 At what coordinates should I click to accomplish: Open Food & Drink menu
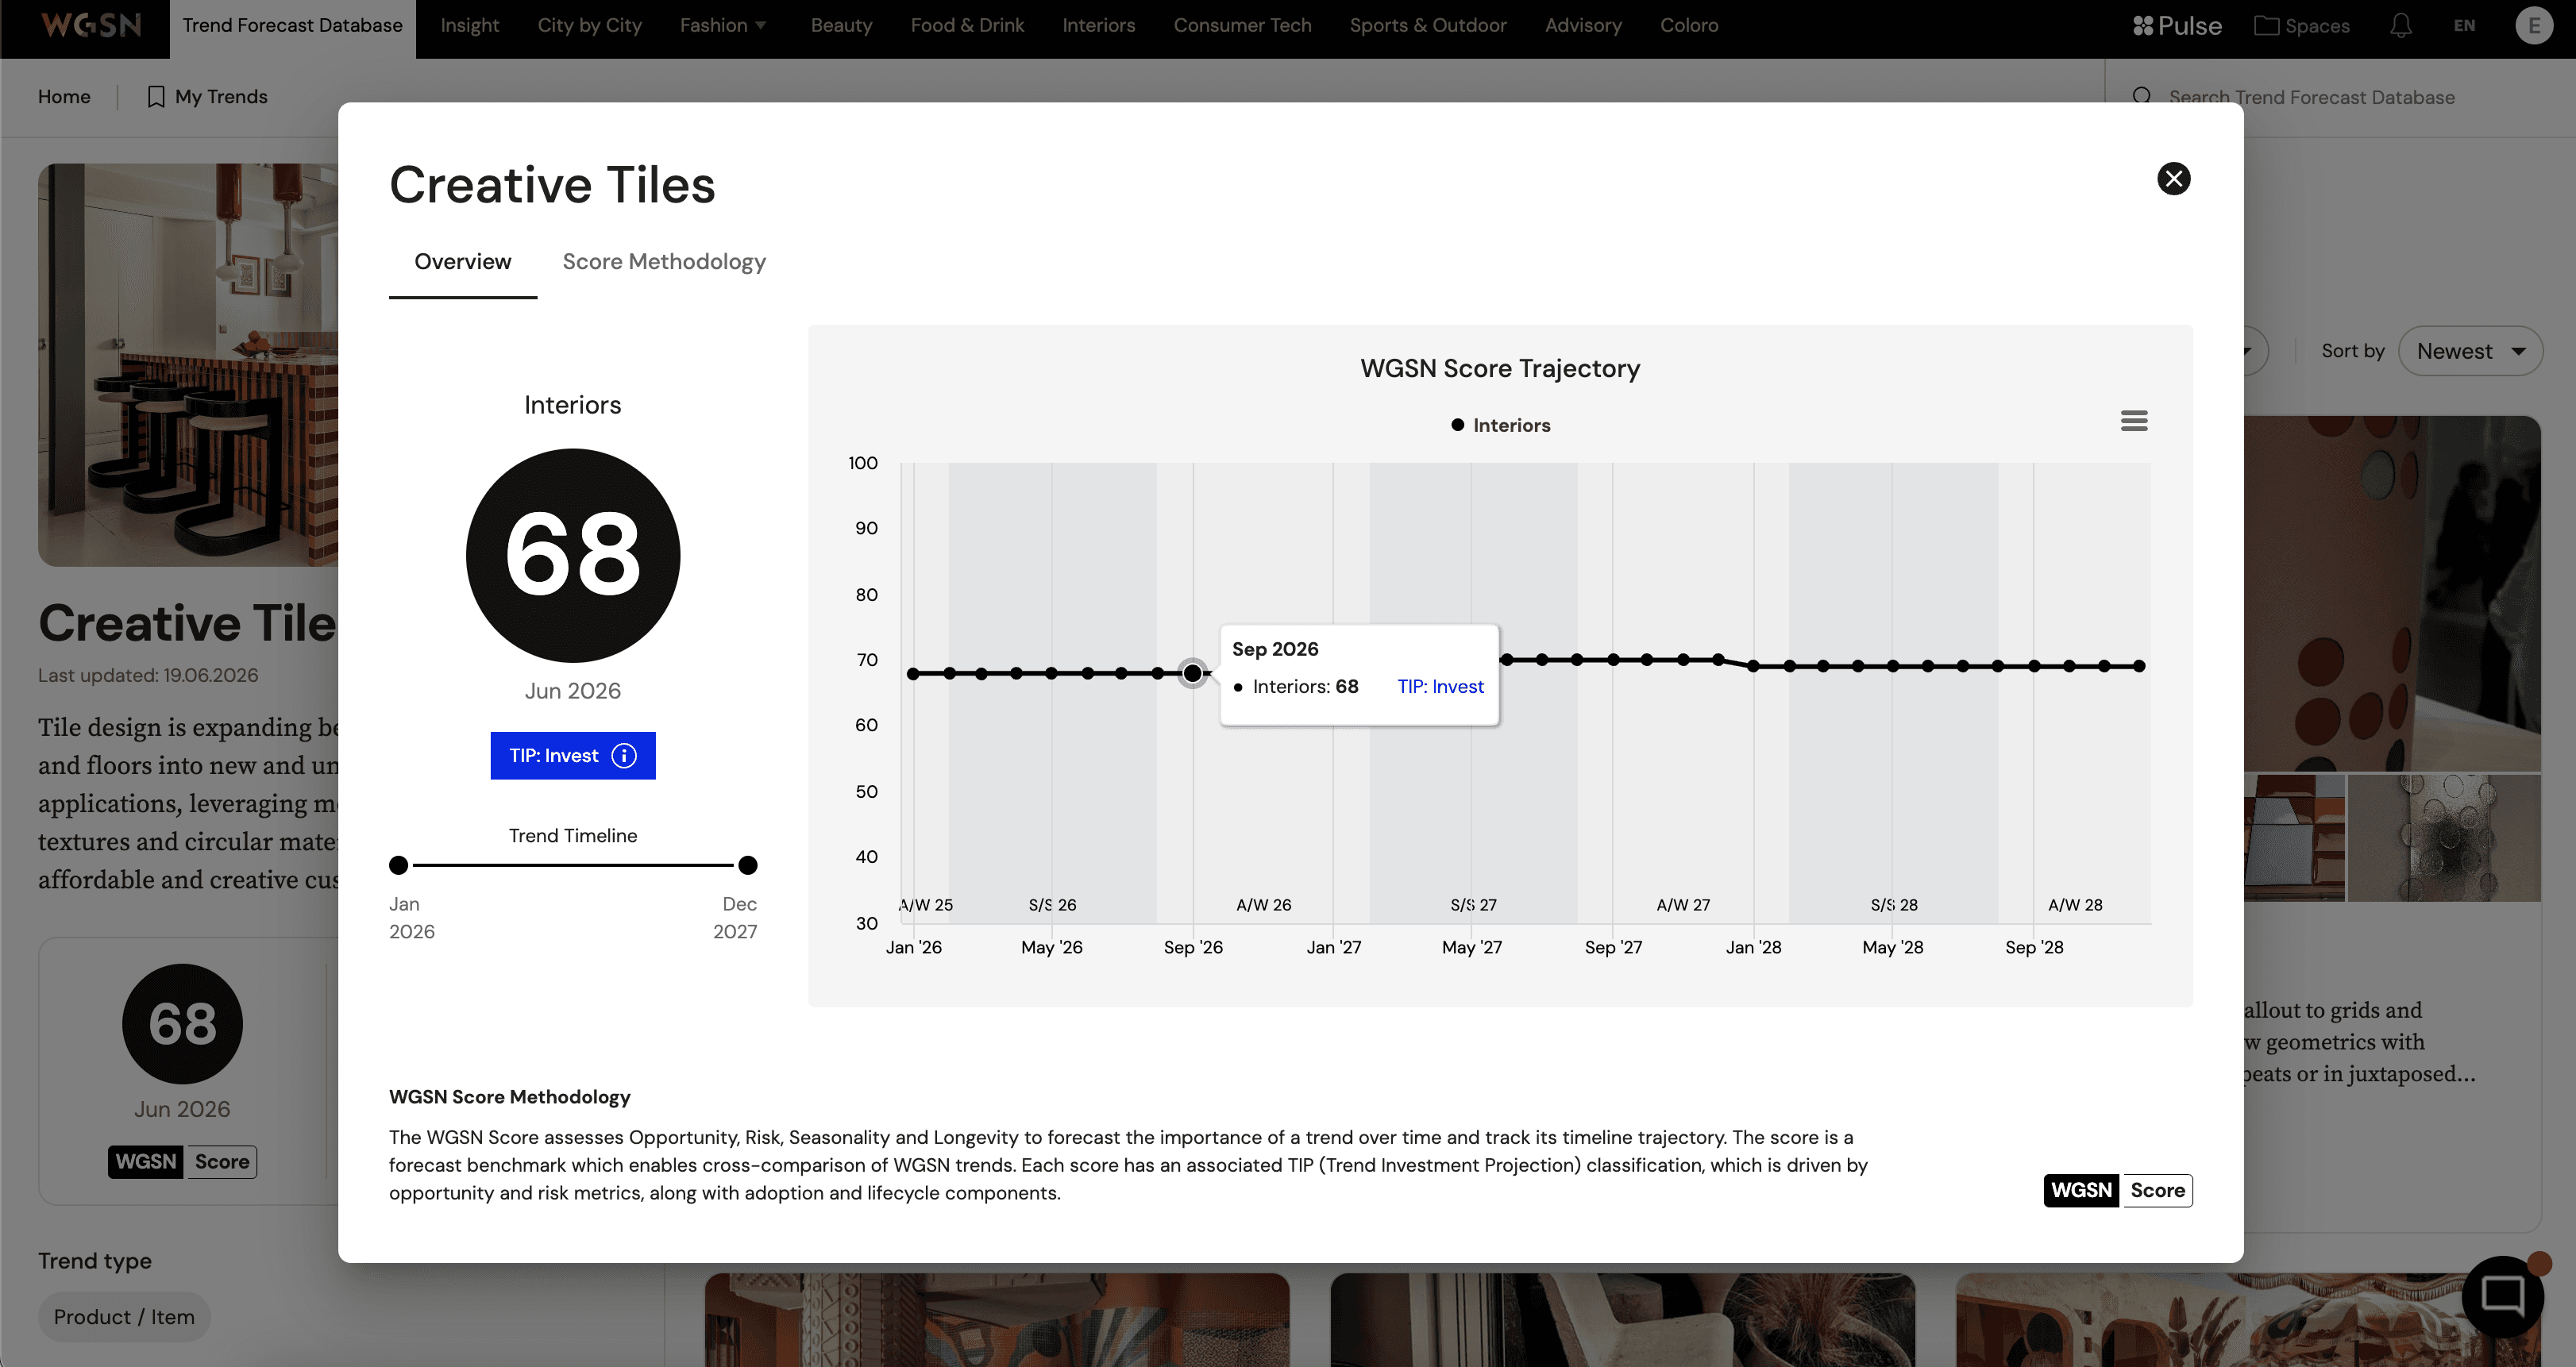pos(967,26)
